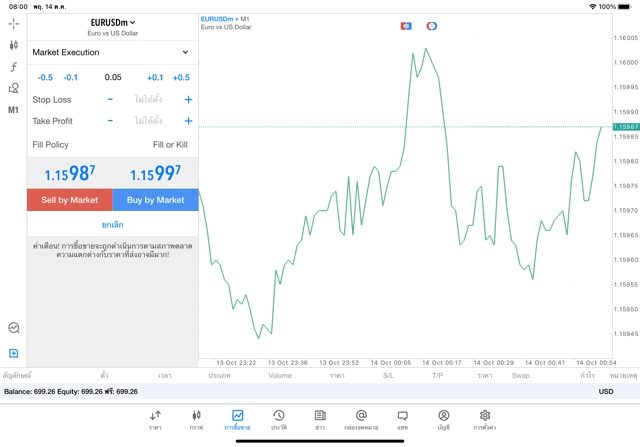Decrease volume by 0.5
Image resolution: width=640 pixels, height=447 pixels.
[x=45, y=78]
